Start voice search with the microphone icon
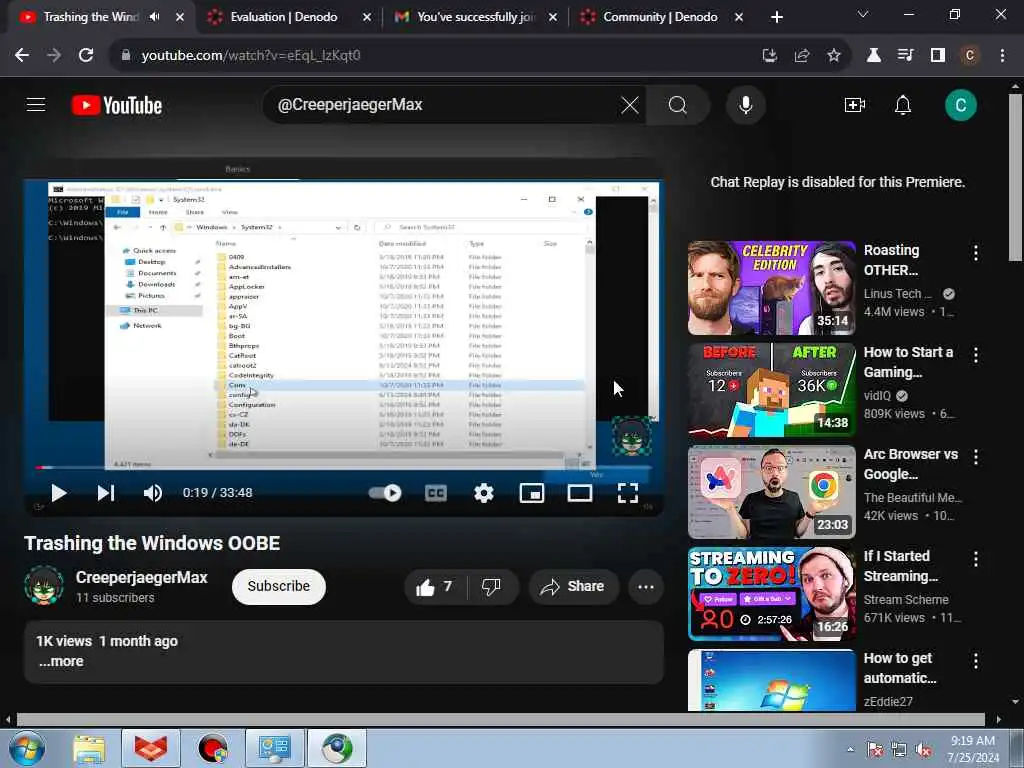 pyautogui.click(x=745, y=104)
